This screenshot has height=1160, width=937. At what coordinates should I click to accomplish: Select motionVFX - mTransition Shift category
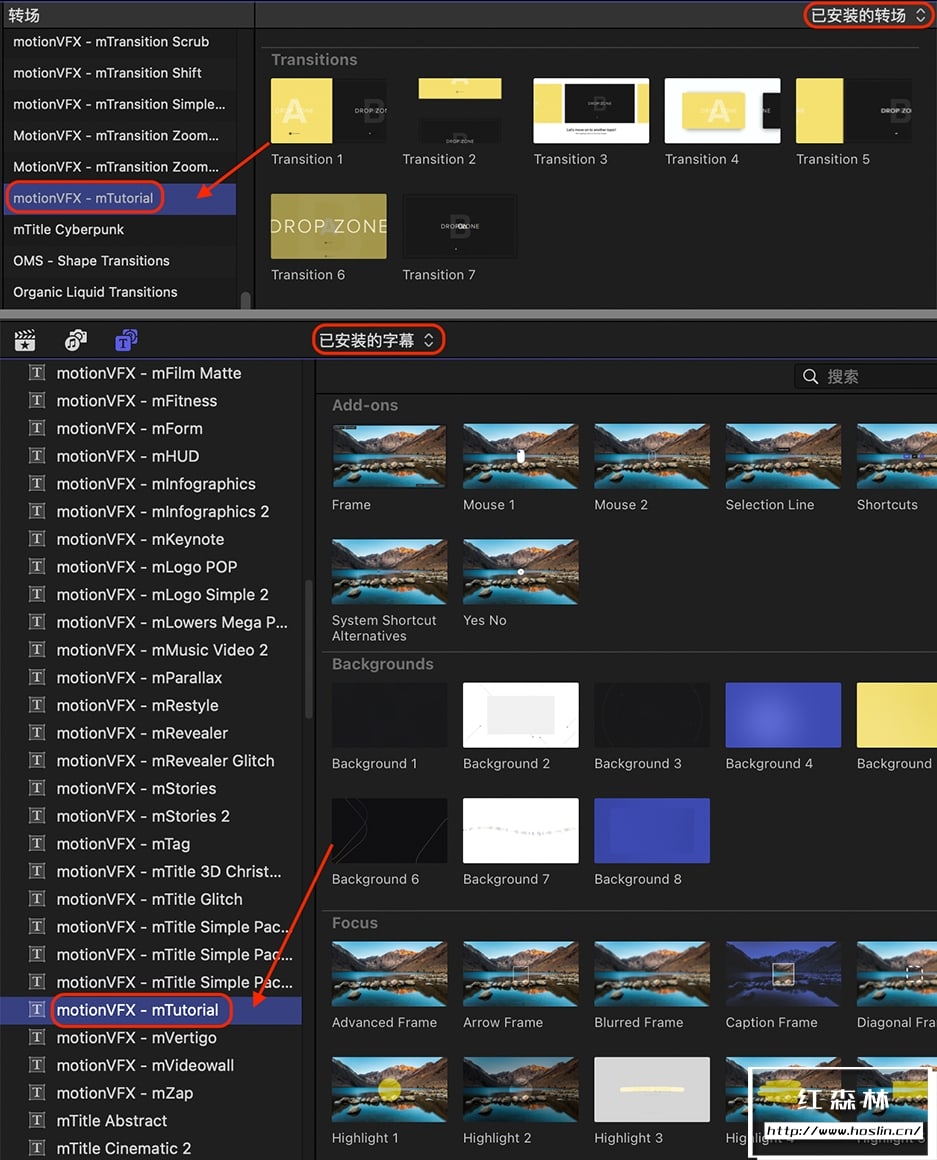click(107, 73)
